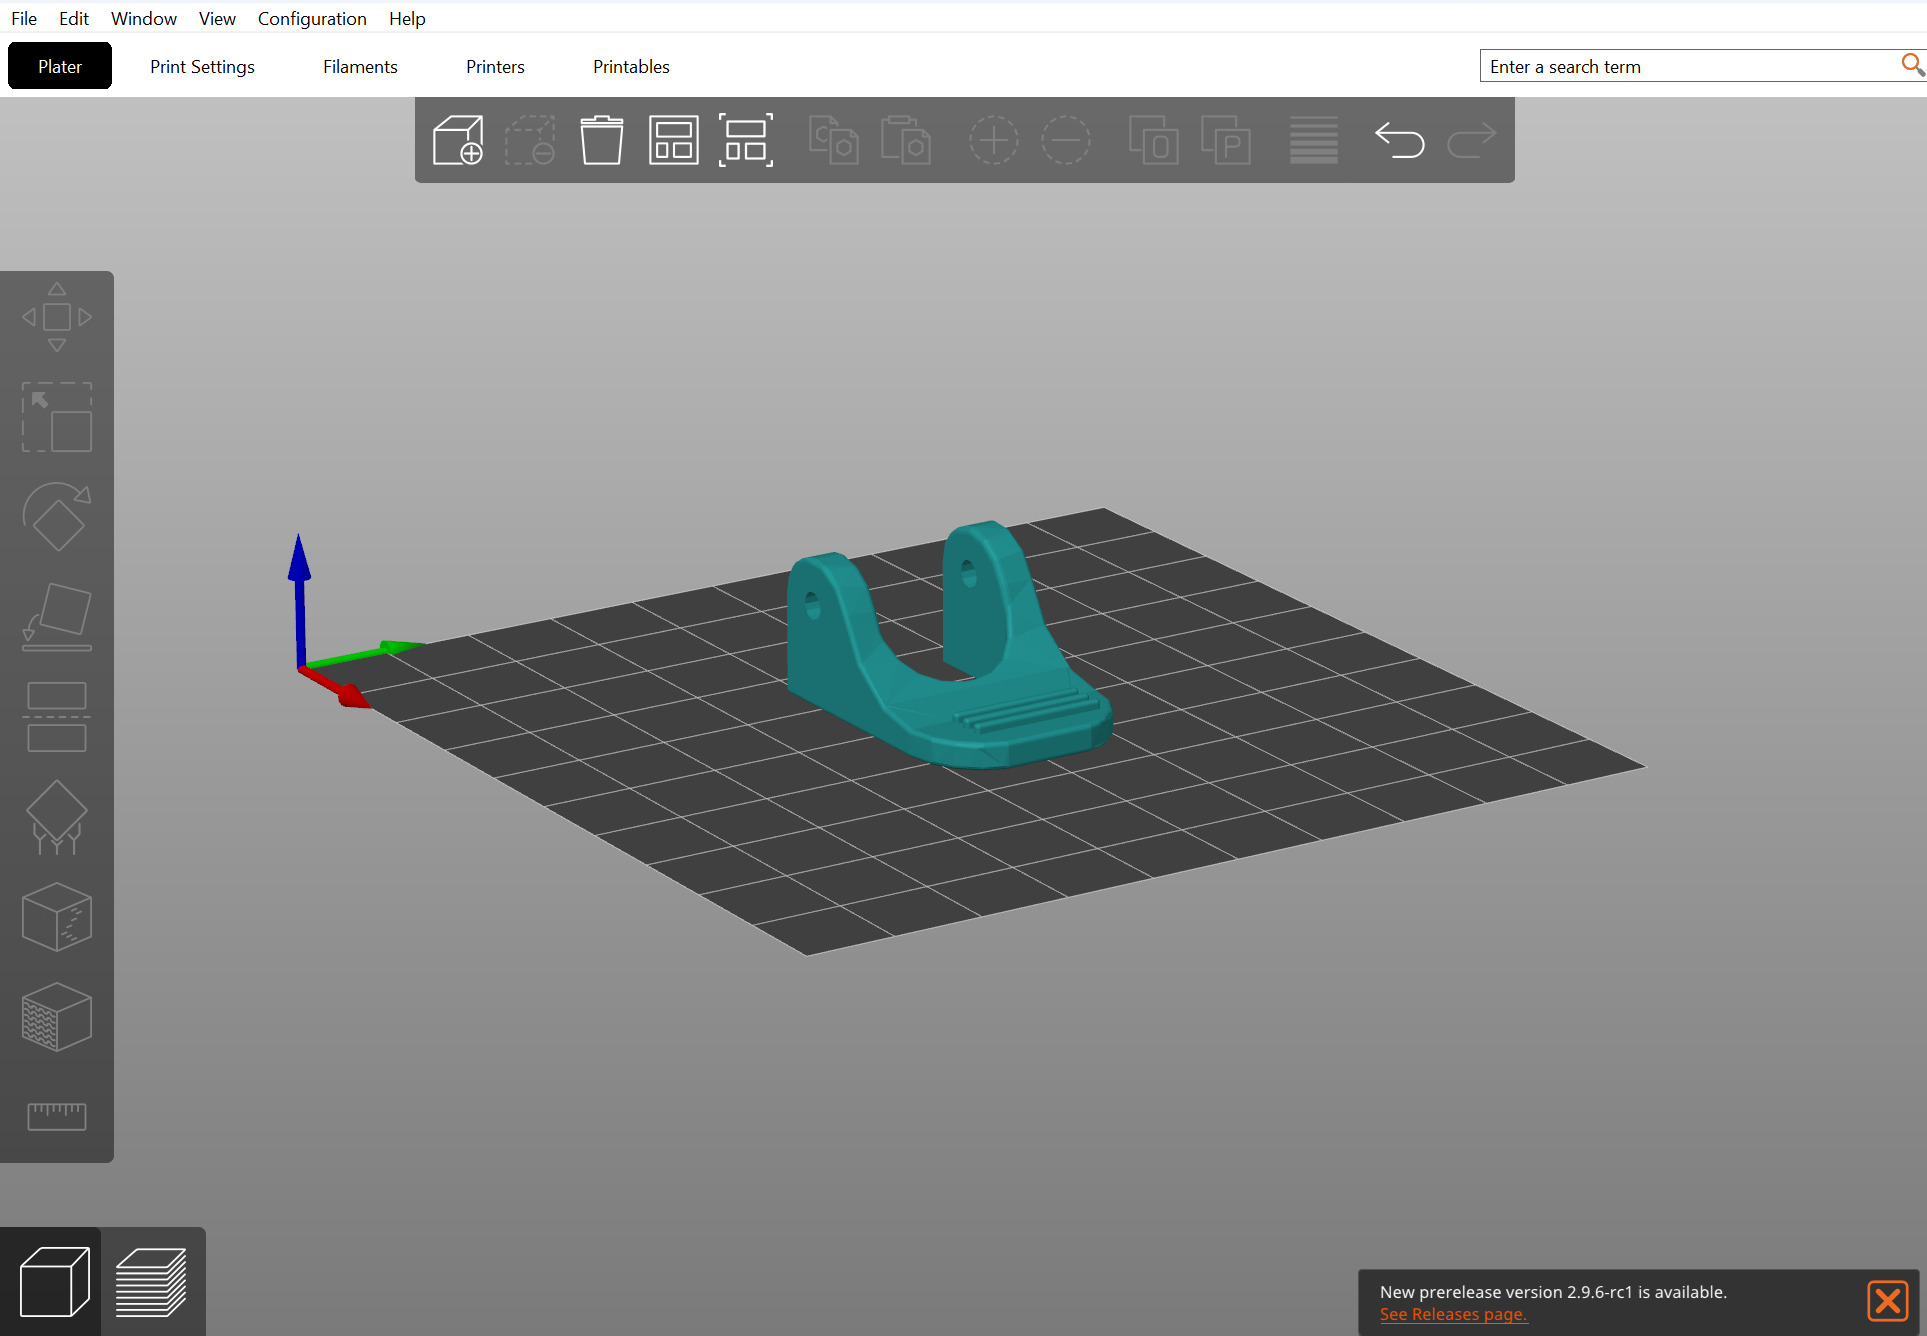1927x1336 pixels.
Task: Open the Configuration menu
Action: coord(312,18)
